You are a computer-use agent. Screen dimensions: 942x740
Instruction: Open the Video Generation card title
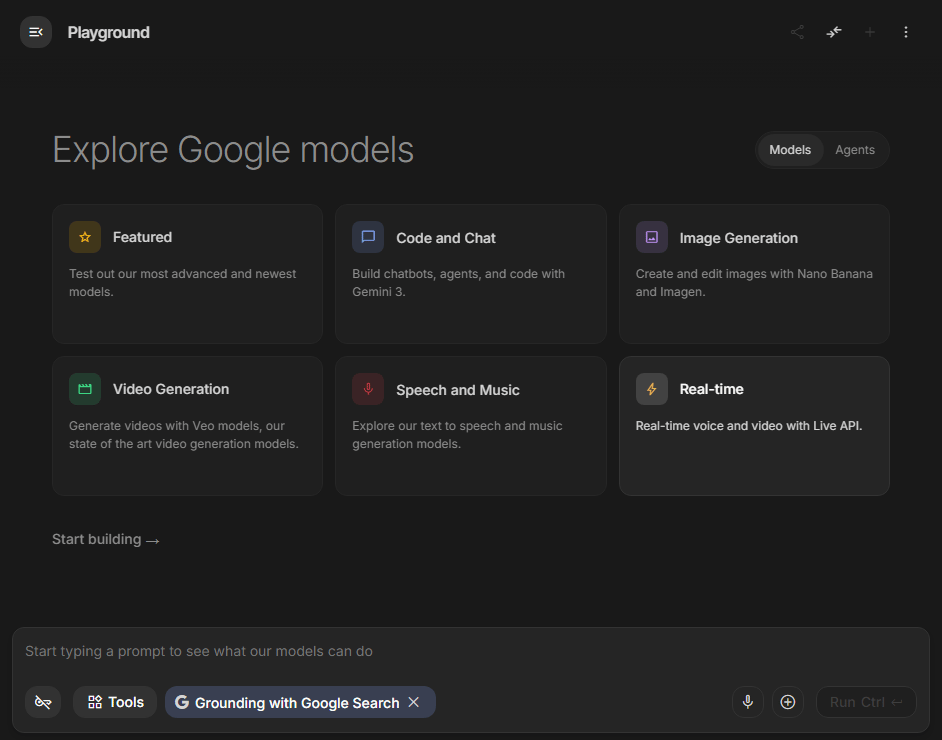[x=171, y=389]
